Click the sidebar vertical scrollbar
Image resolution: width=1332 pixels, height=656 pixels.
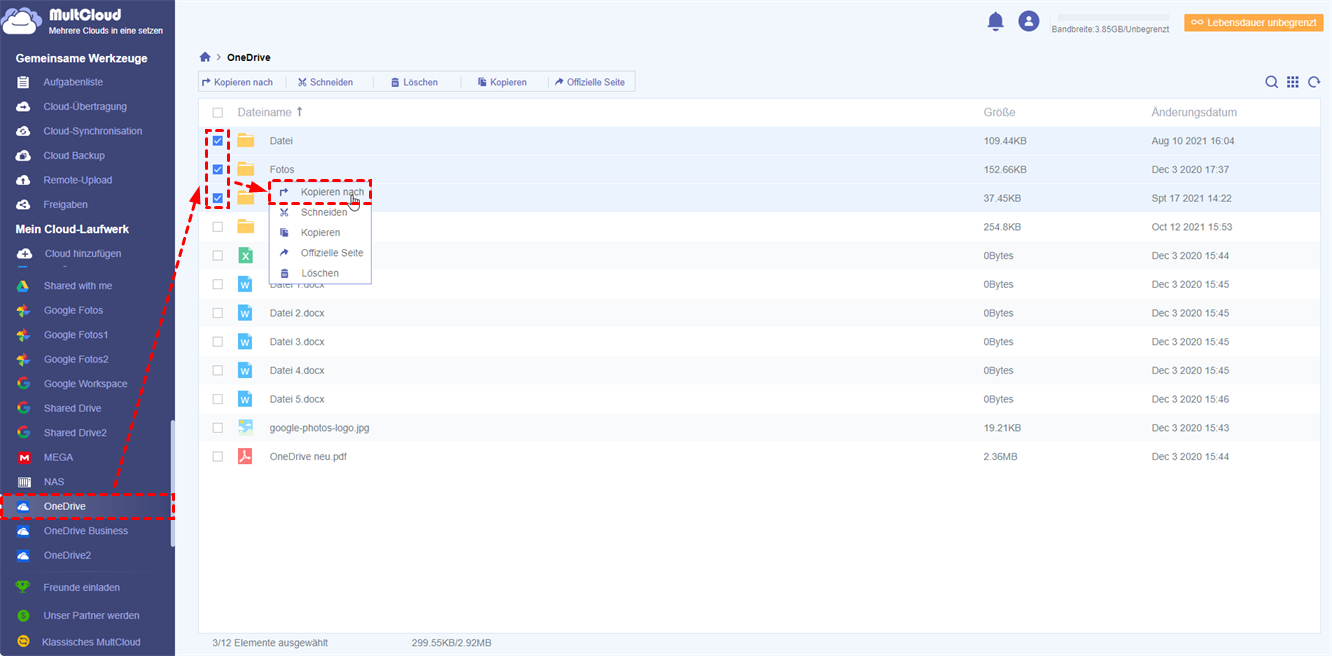[x=172, y=482]
